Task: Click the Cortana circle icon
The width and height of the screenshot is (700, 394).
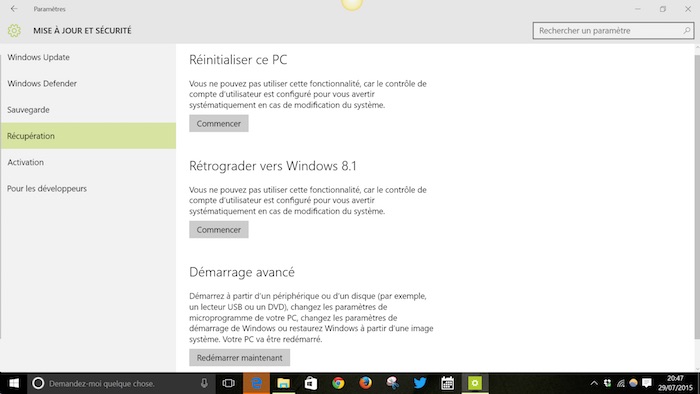Action: pos(38,383)
